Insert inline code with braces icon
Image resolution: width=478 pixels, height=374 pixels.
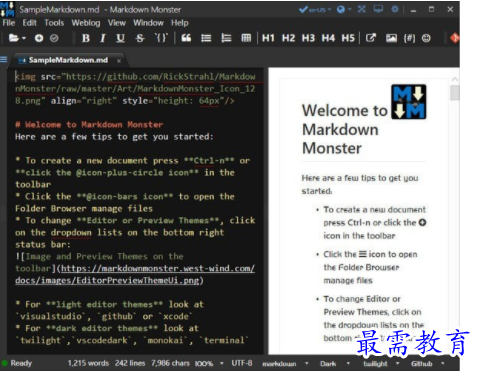[162, 38]
